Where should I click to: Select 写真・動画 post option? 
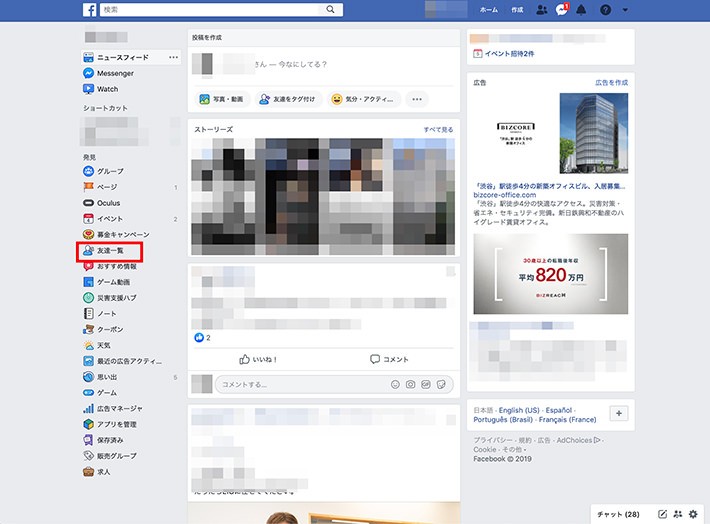coord(223,99)
